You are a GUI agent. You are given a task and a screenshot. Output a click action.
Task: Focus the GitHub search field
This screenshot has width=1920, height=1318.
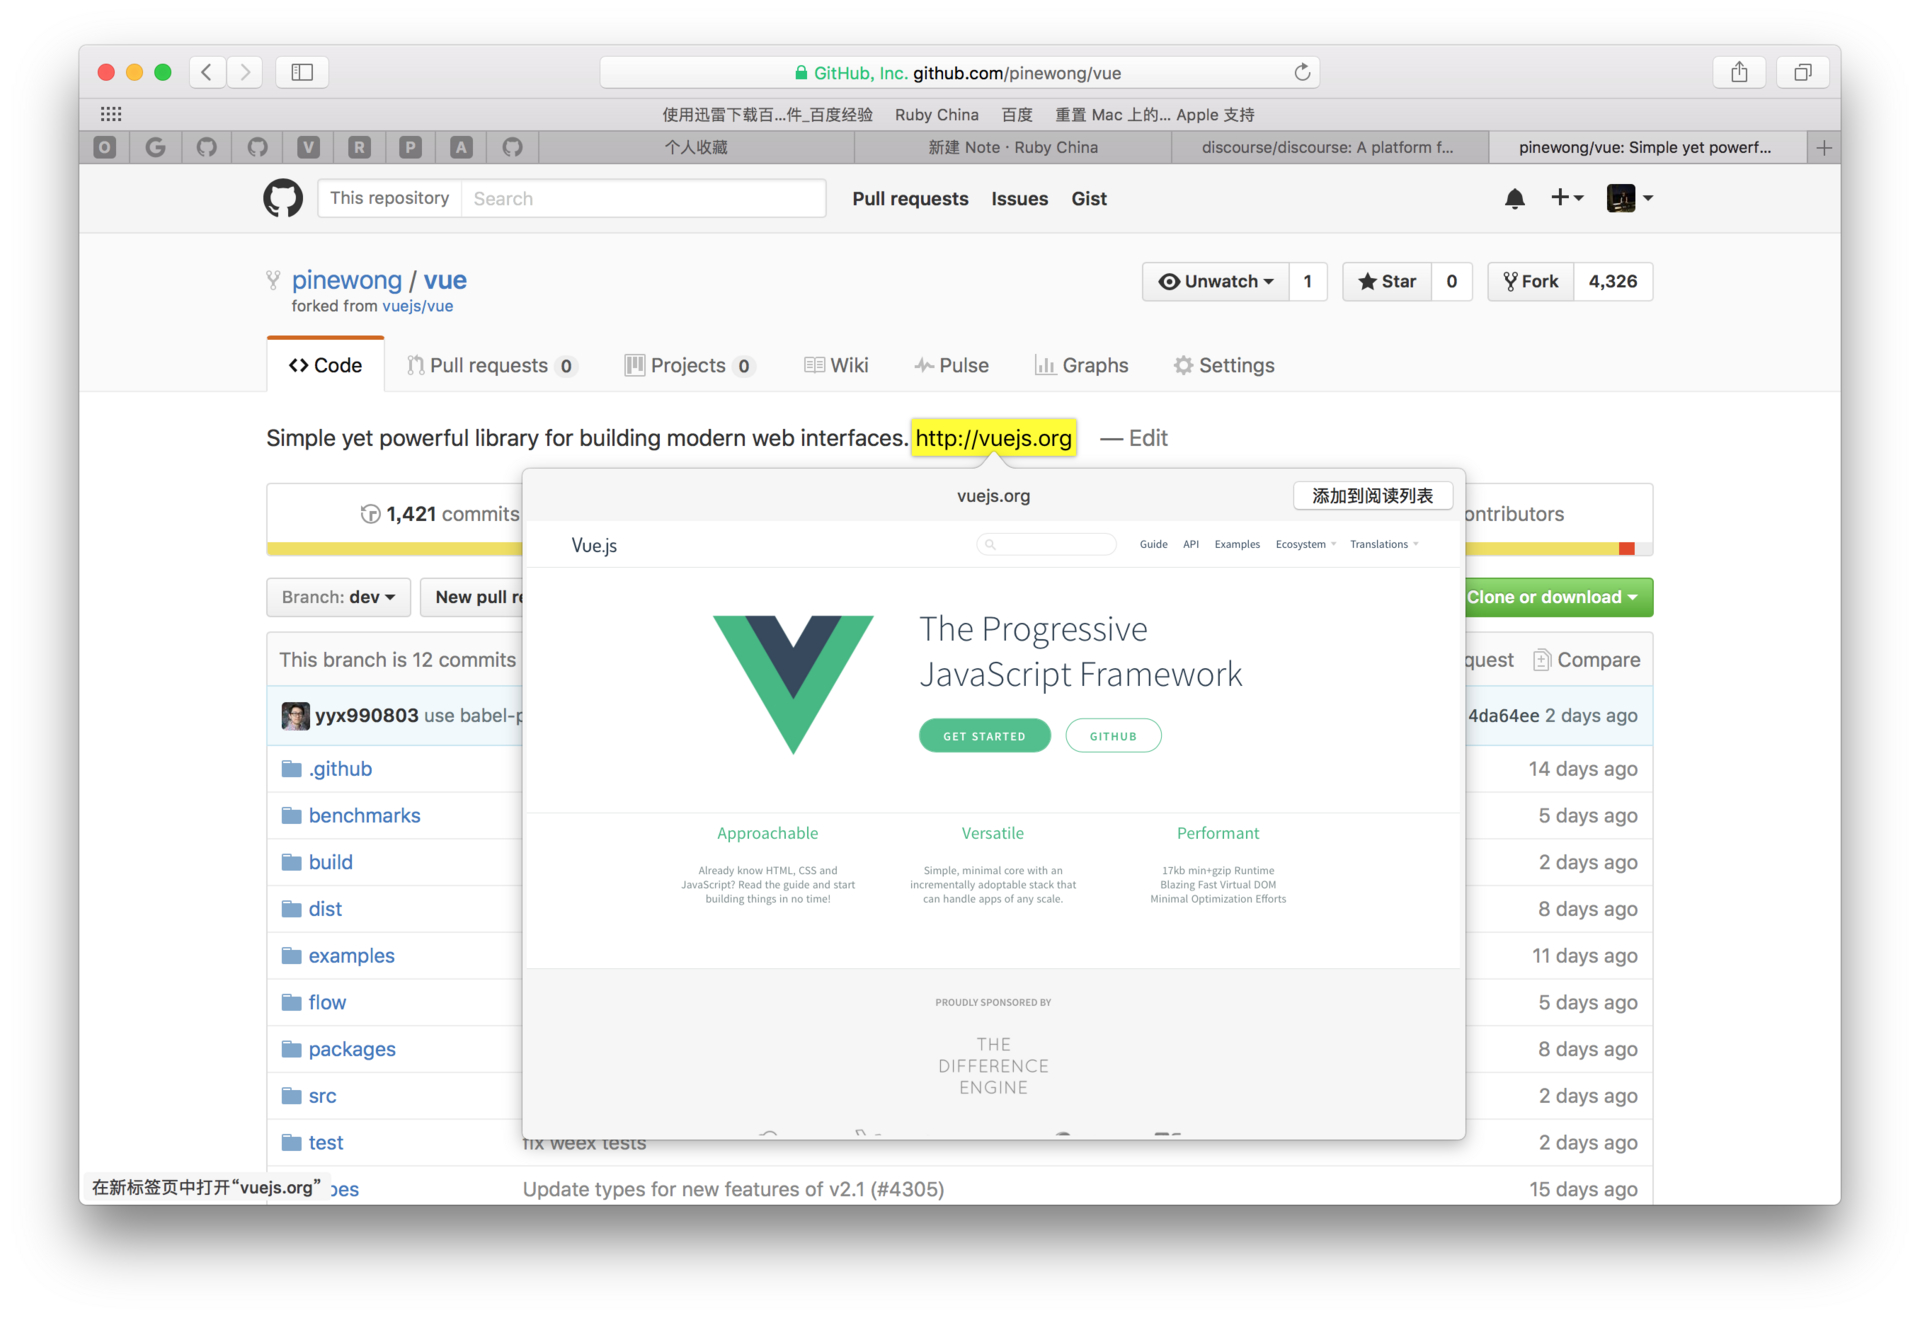click(643, 198)
